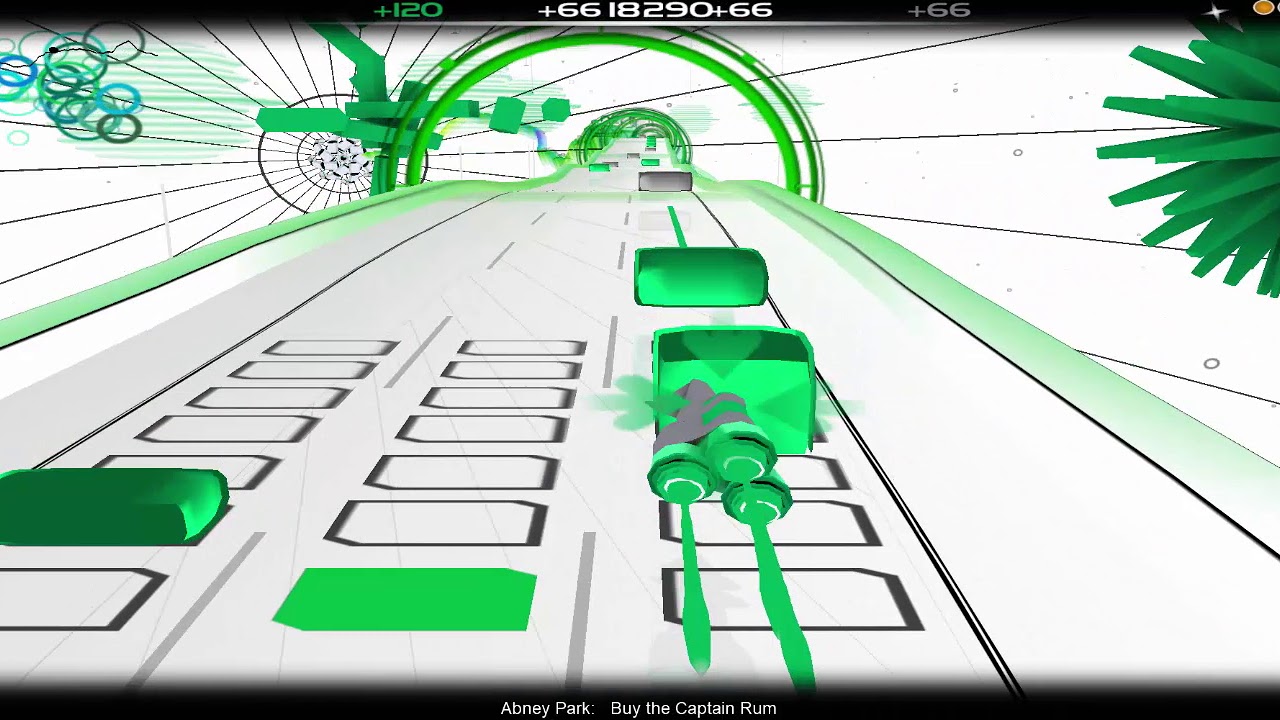Click the orange circle icon in top corner
Viewport: 1280px width, 720px height.
coord(1264,8)
